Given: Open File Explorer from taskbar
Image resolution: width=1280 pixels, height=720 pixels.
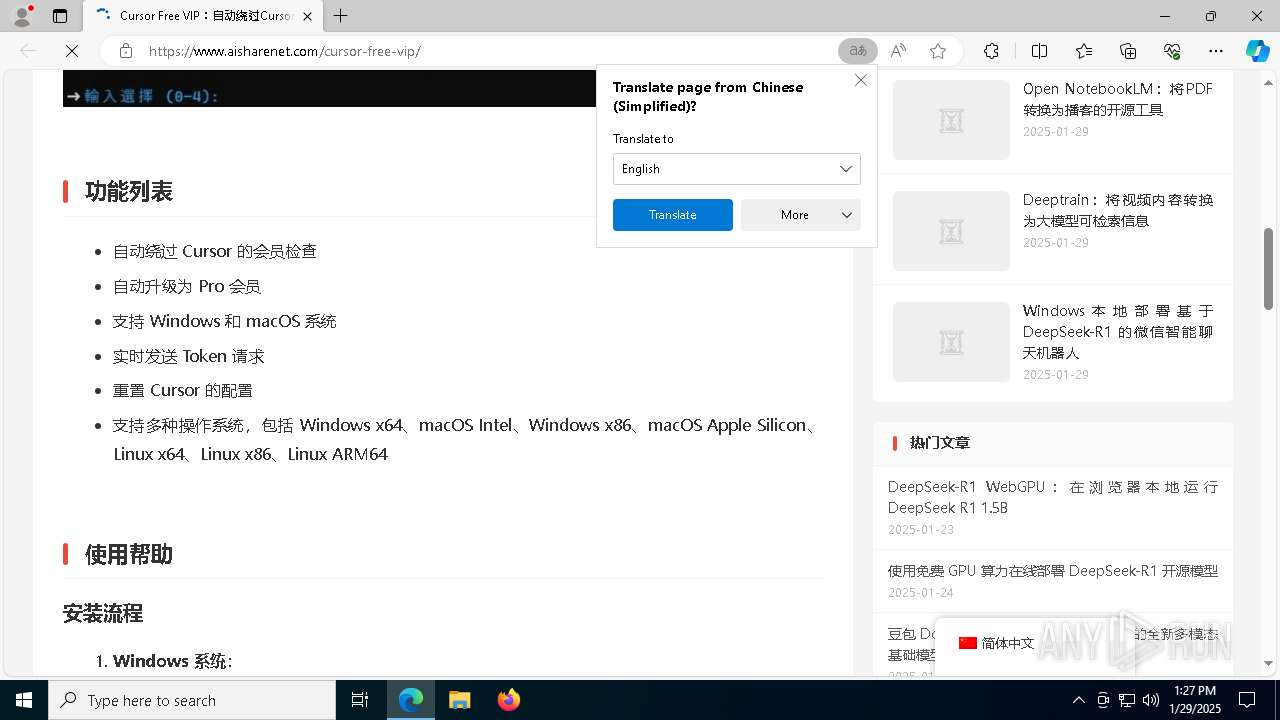Looking at the screenshot, I should (459, 700).
